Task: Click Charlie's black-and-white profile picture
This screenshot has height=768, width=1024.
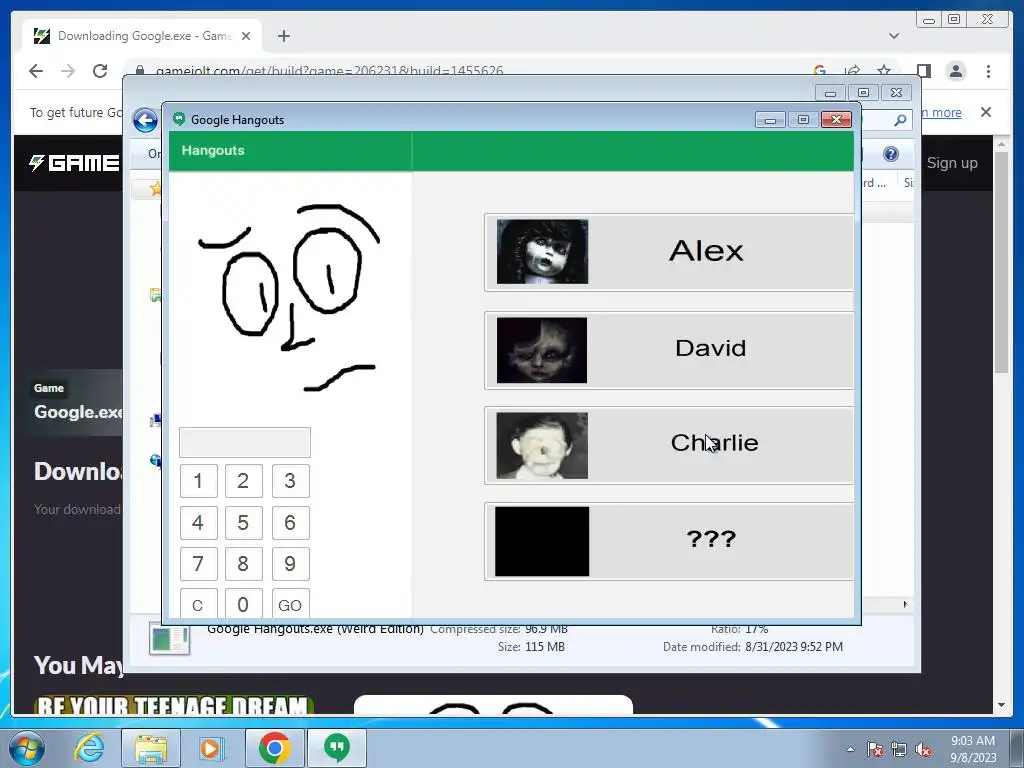Action: 542,445
